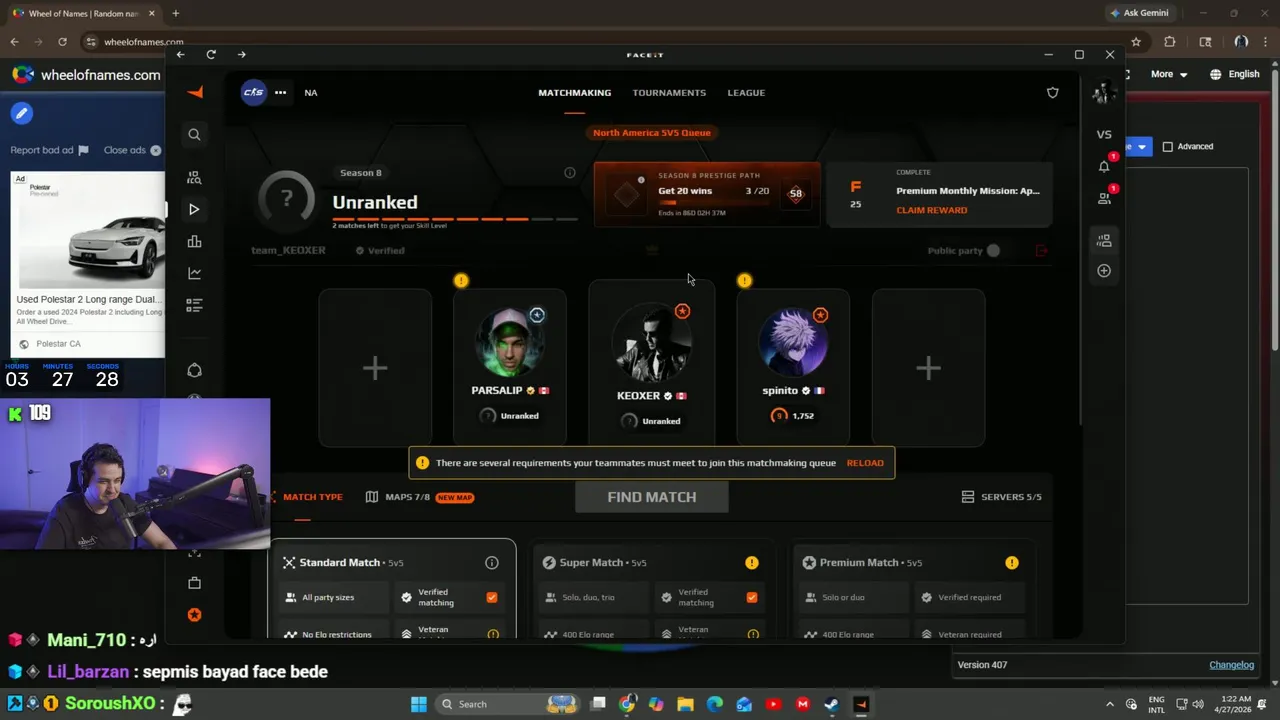
Task: Click the orange star premium sidebar icon
Action: pos(194,615)
